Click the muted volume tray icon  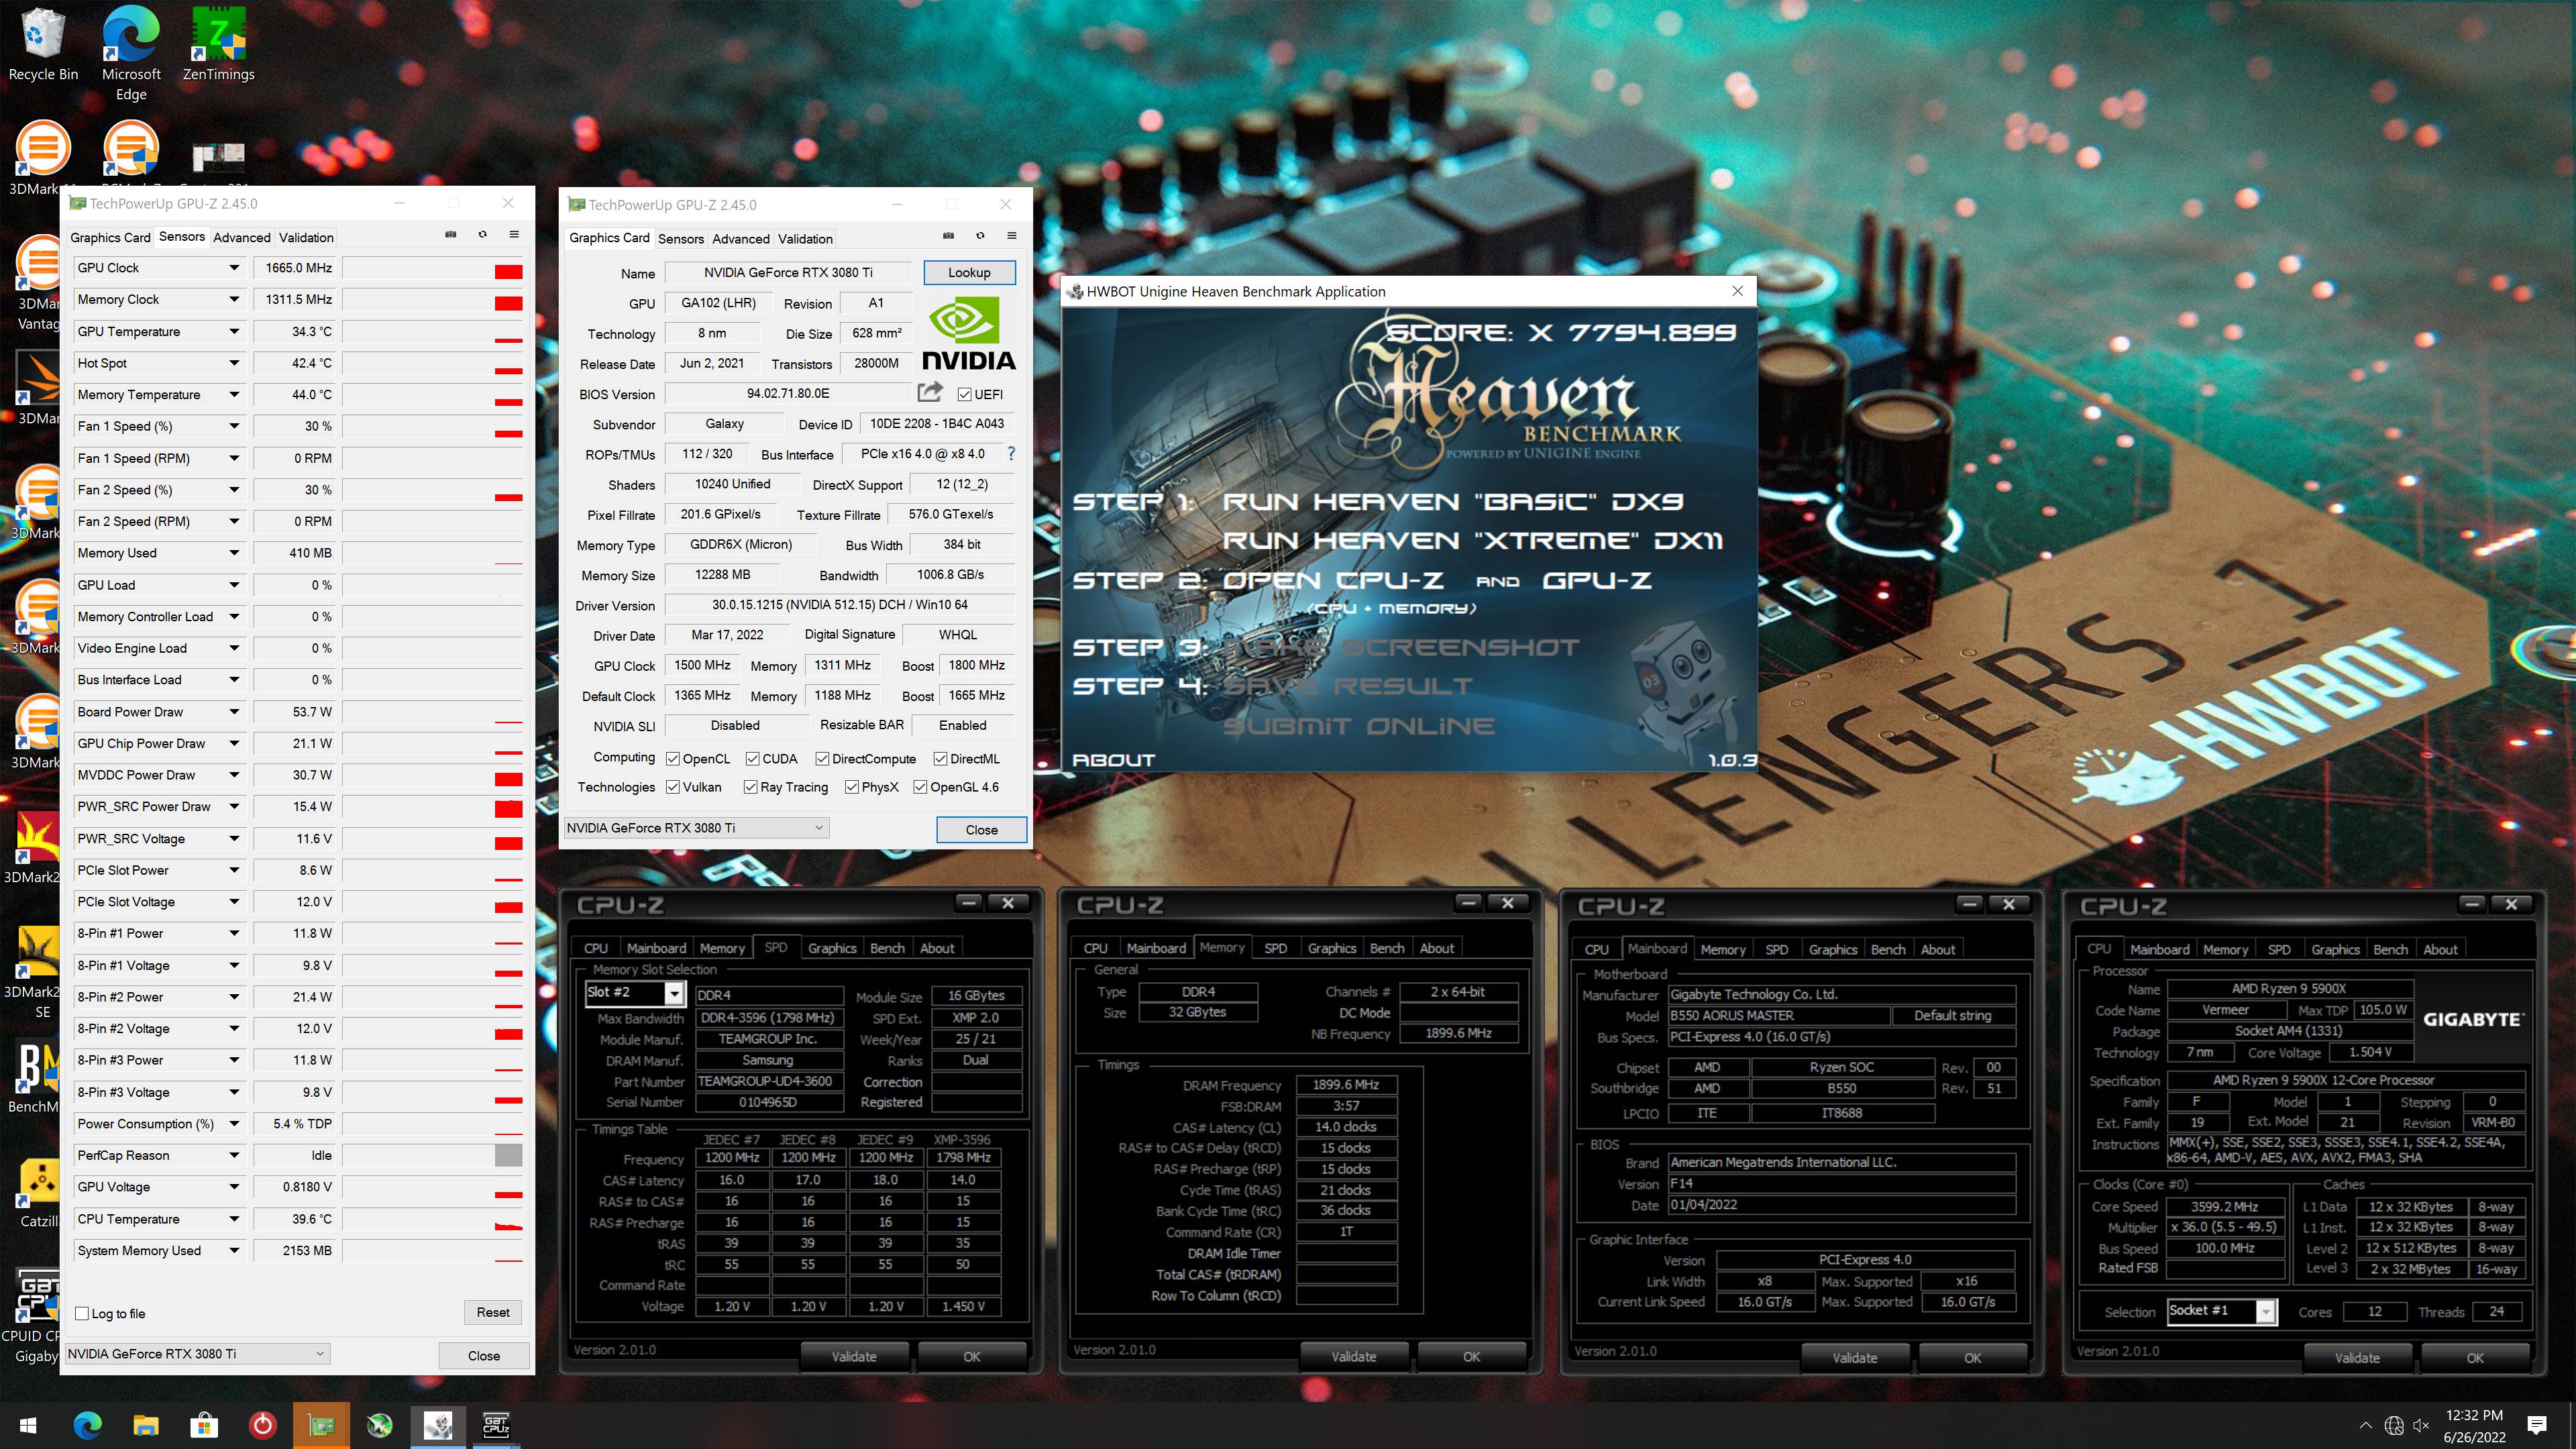point(2421,1425)
